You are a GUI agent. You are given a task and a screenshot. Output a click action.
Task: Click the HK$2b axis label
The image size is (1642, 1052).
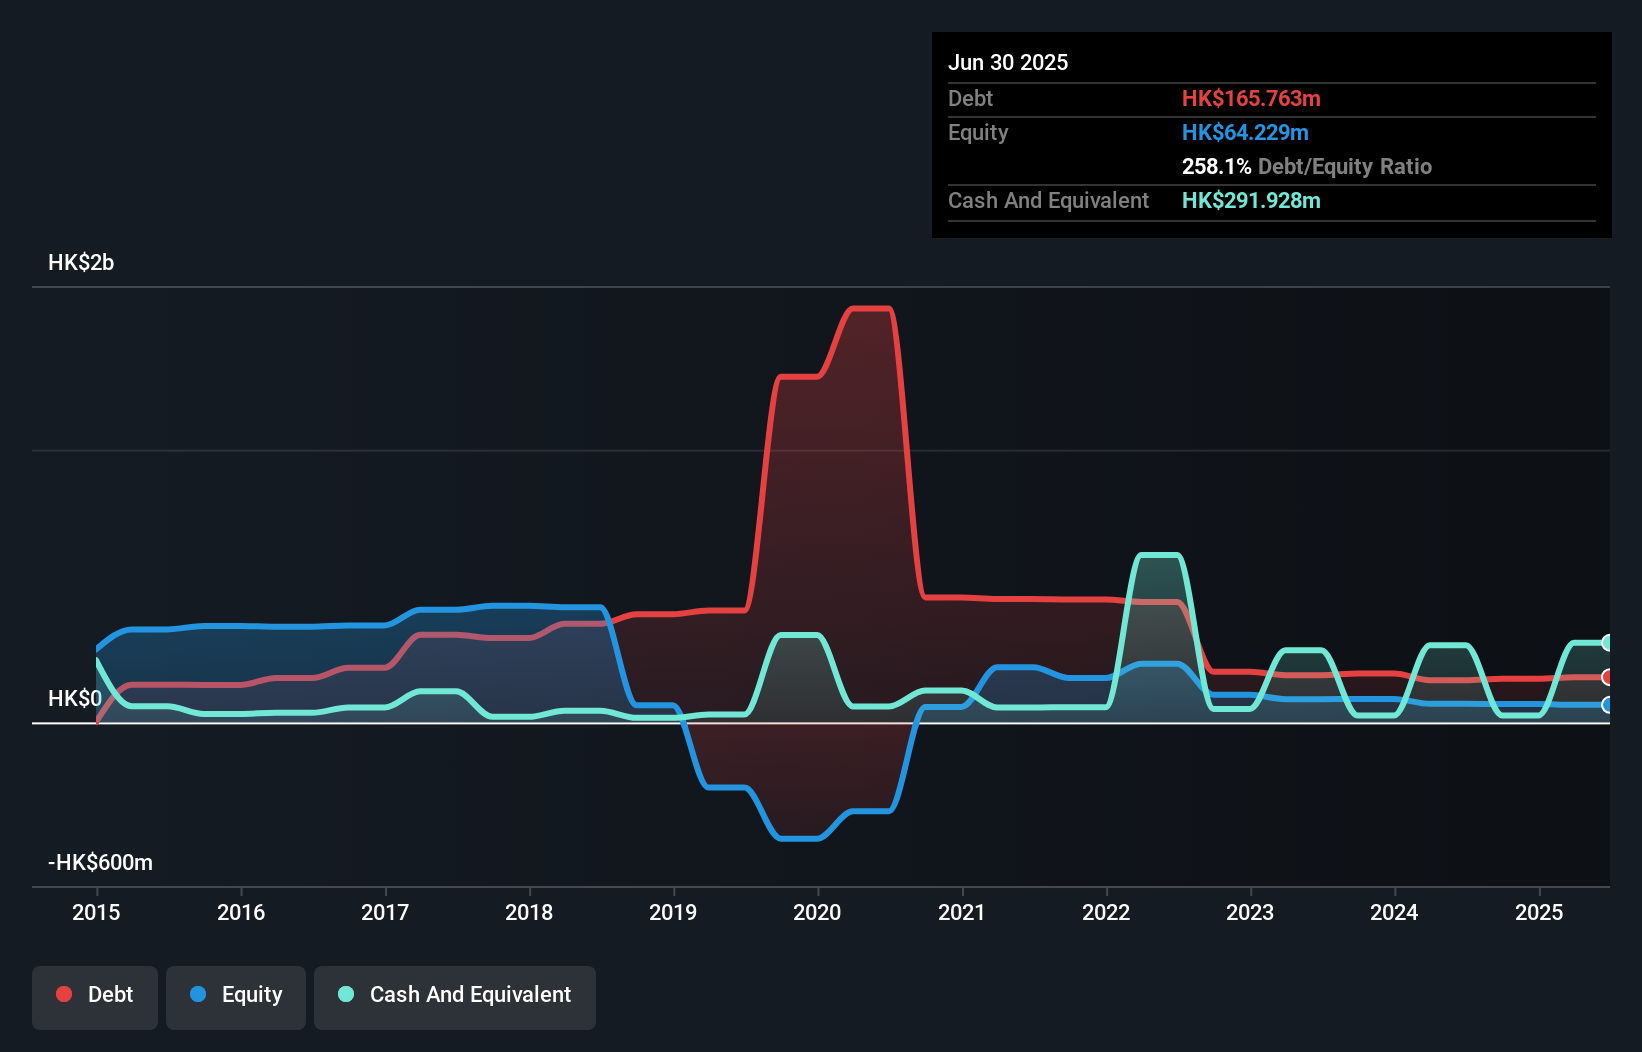[x=80, y=263]
